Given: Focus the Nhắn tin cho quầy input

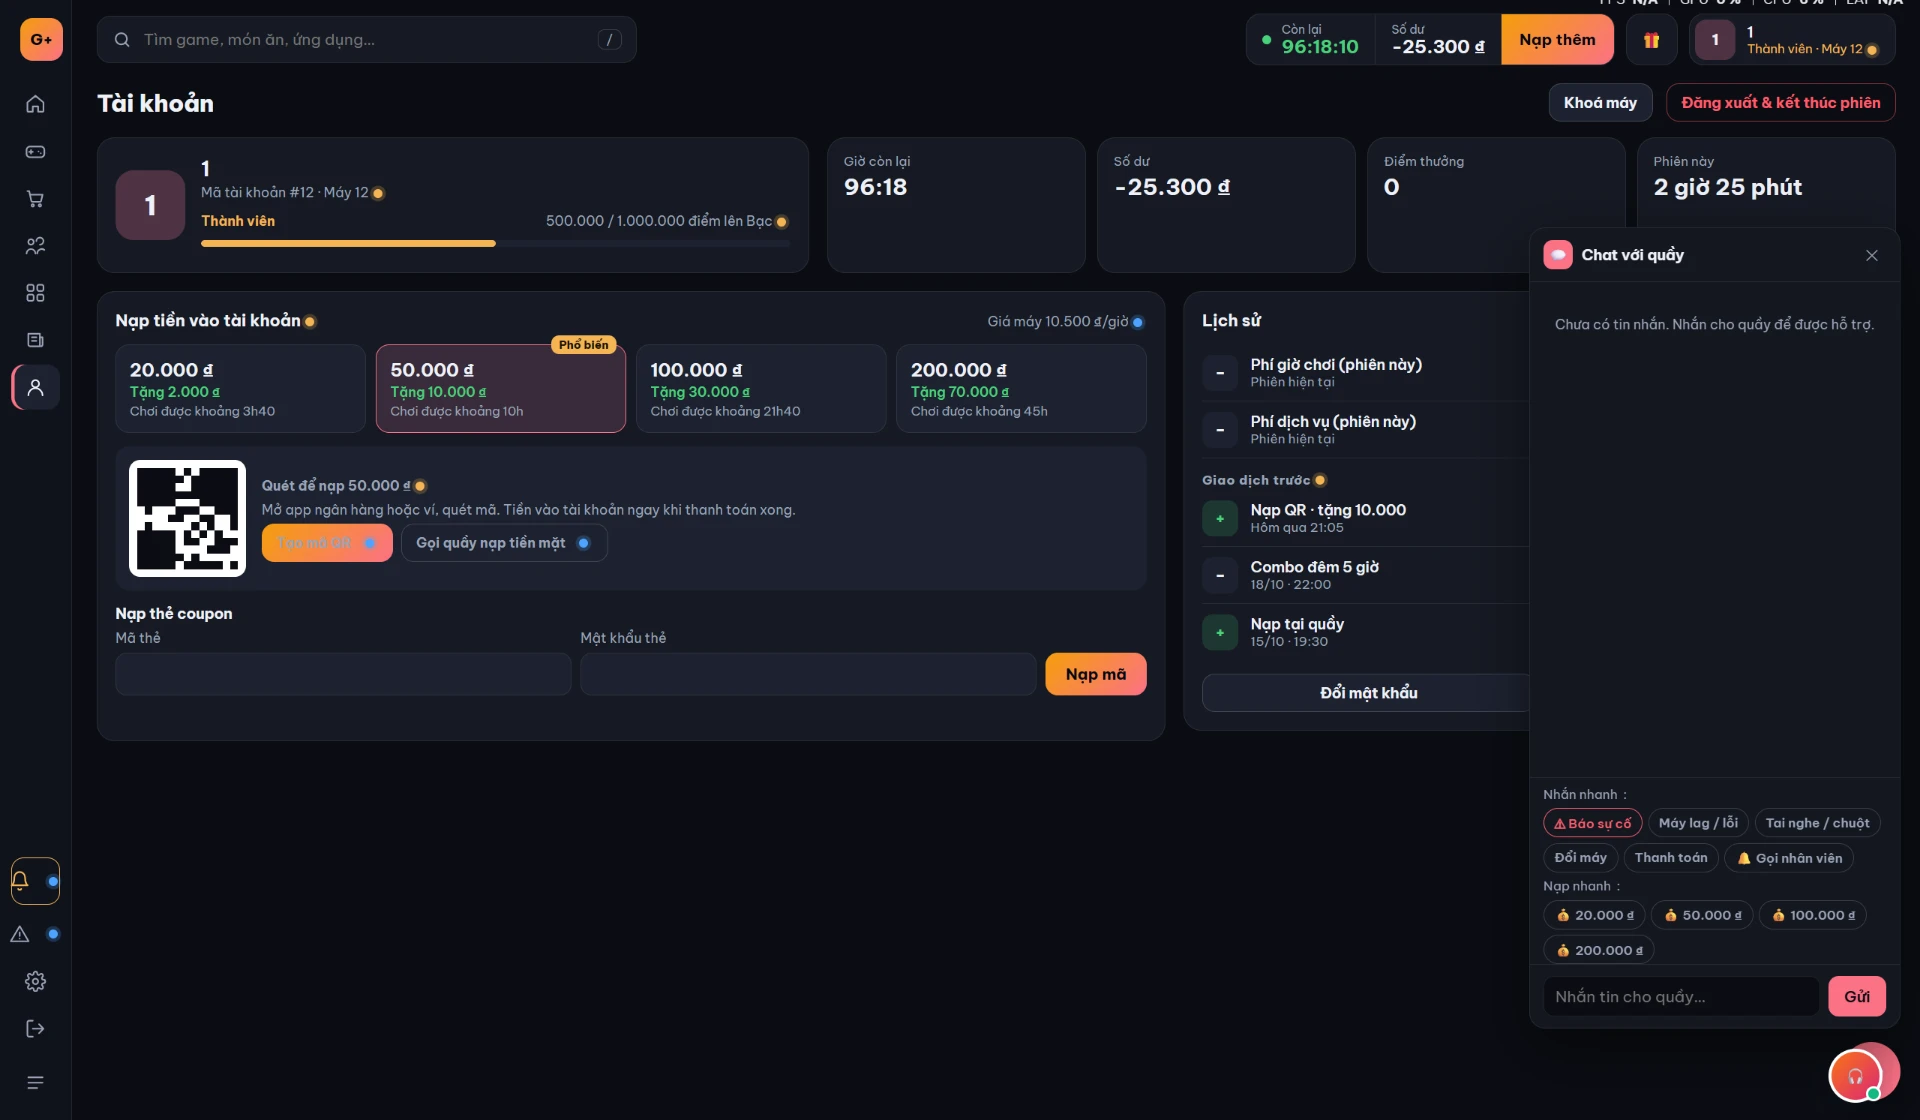Looking at the screenshot, I should click(1681, 996).
